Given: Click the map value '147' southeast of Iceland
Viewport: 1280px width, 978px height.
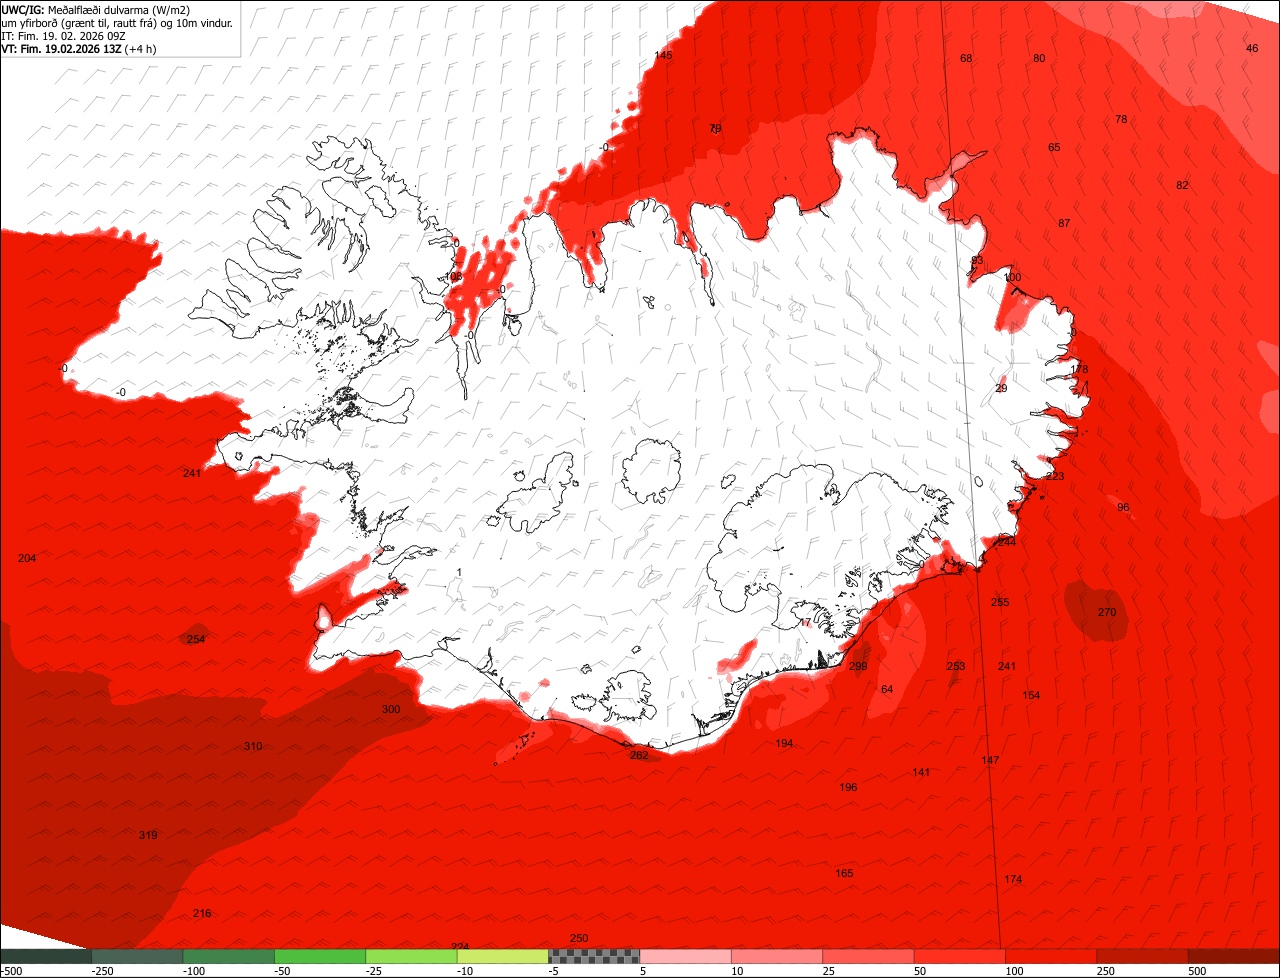Looking at the screenshot, I should (x=990, y=760).
